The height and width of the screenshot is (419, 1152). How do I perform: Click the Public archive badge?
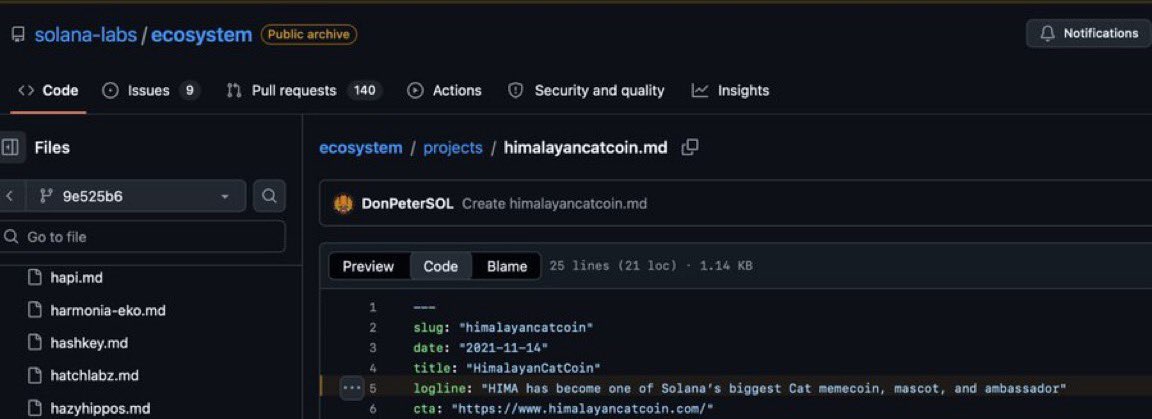(309, 34)
